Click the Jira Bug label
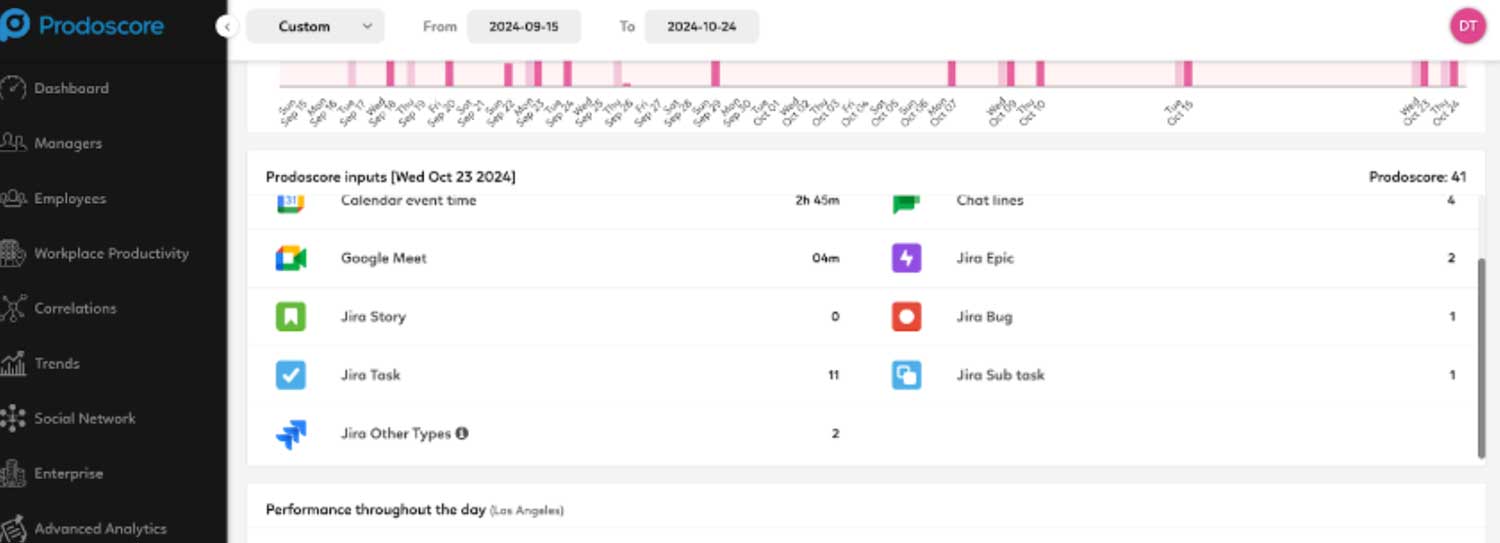Screen dimensions: 1500x543 984,316
